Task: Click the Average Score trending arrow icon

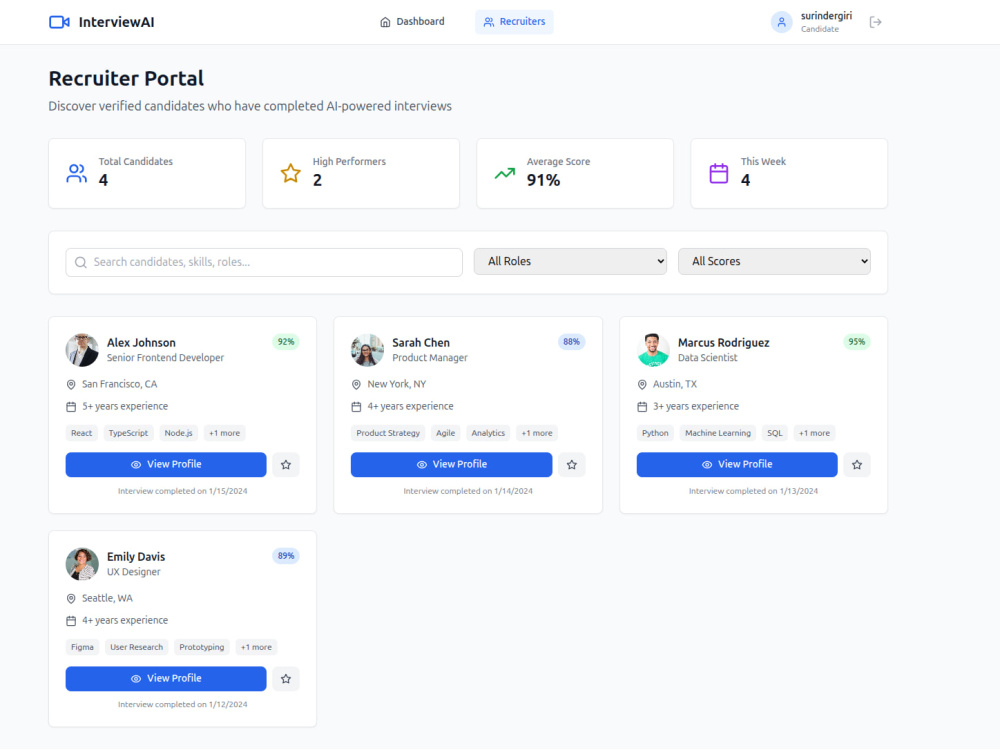Action: point(505,173)
